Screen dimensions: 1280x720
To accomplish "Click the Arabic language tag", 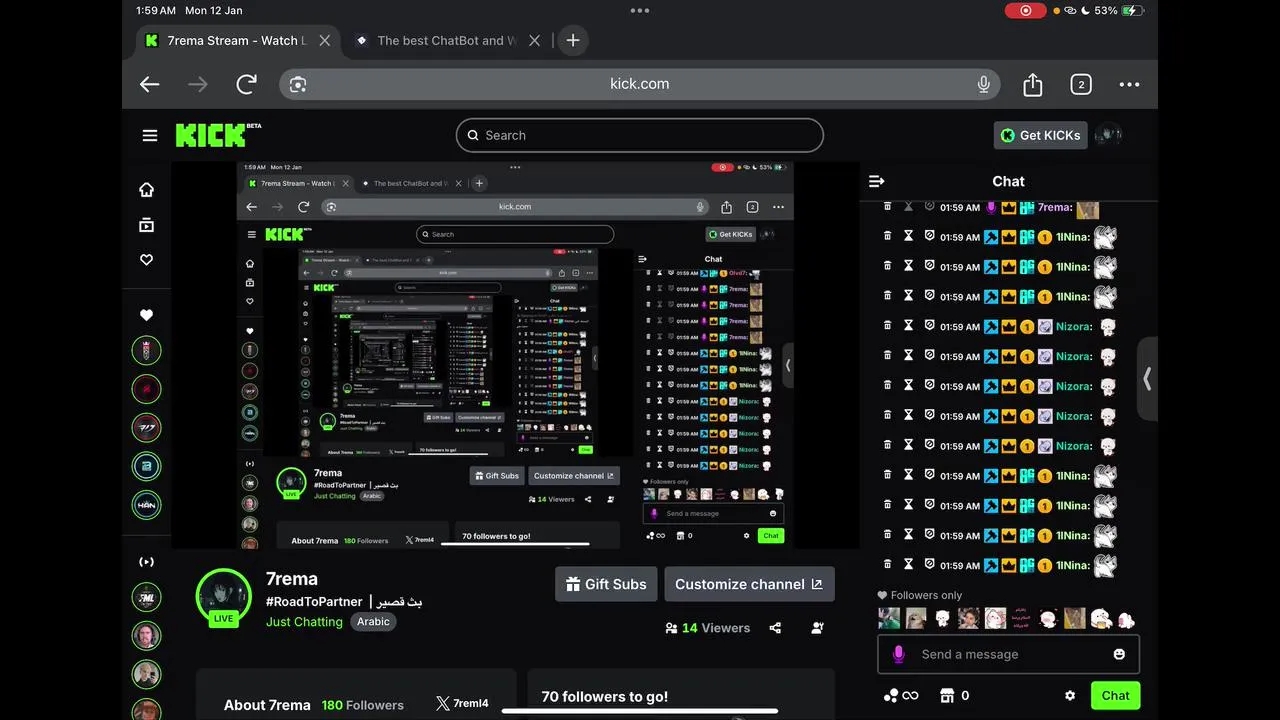I will (373, 622).
